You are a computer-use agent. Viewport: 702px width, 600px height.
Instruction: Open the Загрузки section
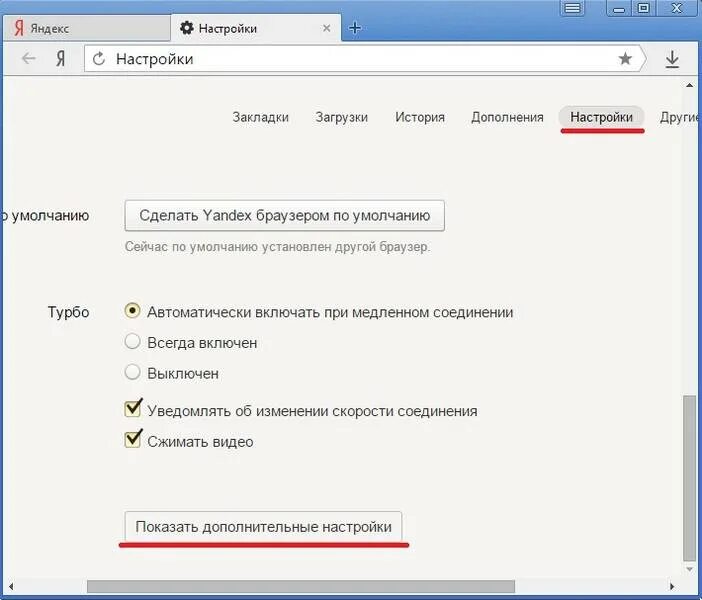[x=342, y=117]
